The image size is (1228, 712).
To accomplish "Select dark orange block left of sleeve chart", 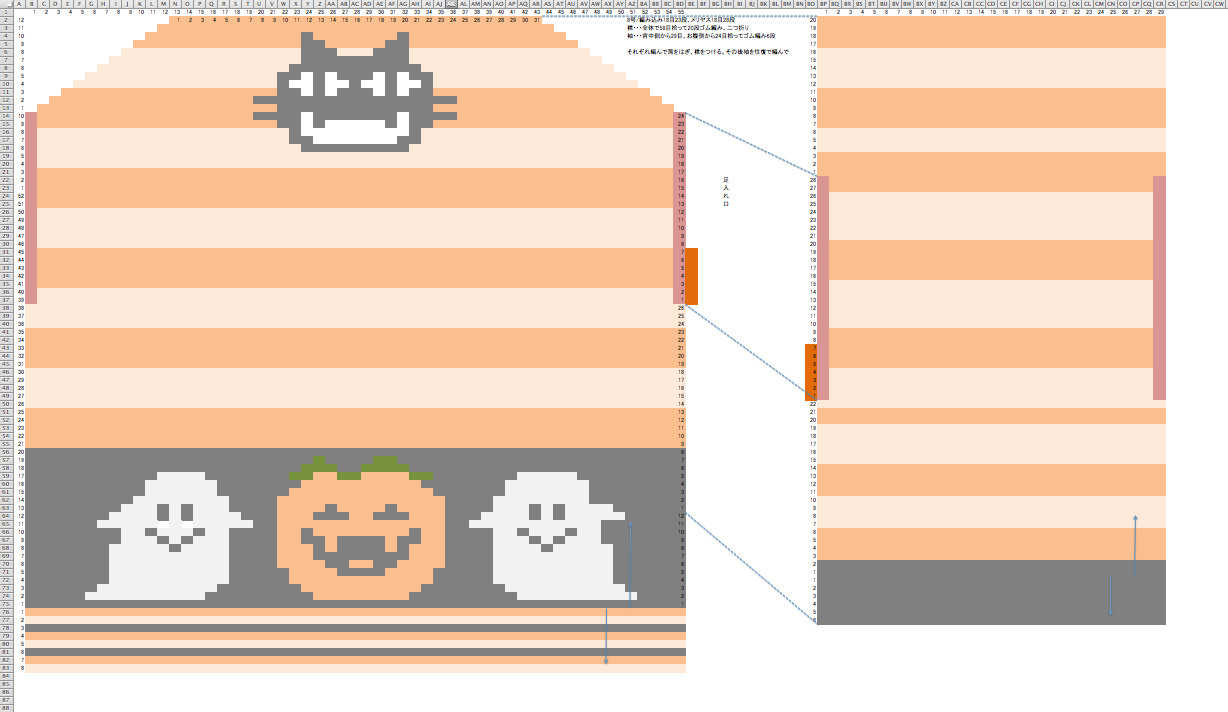I will pyautogui.click(x=811, y=372).
